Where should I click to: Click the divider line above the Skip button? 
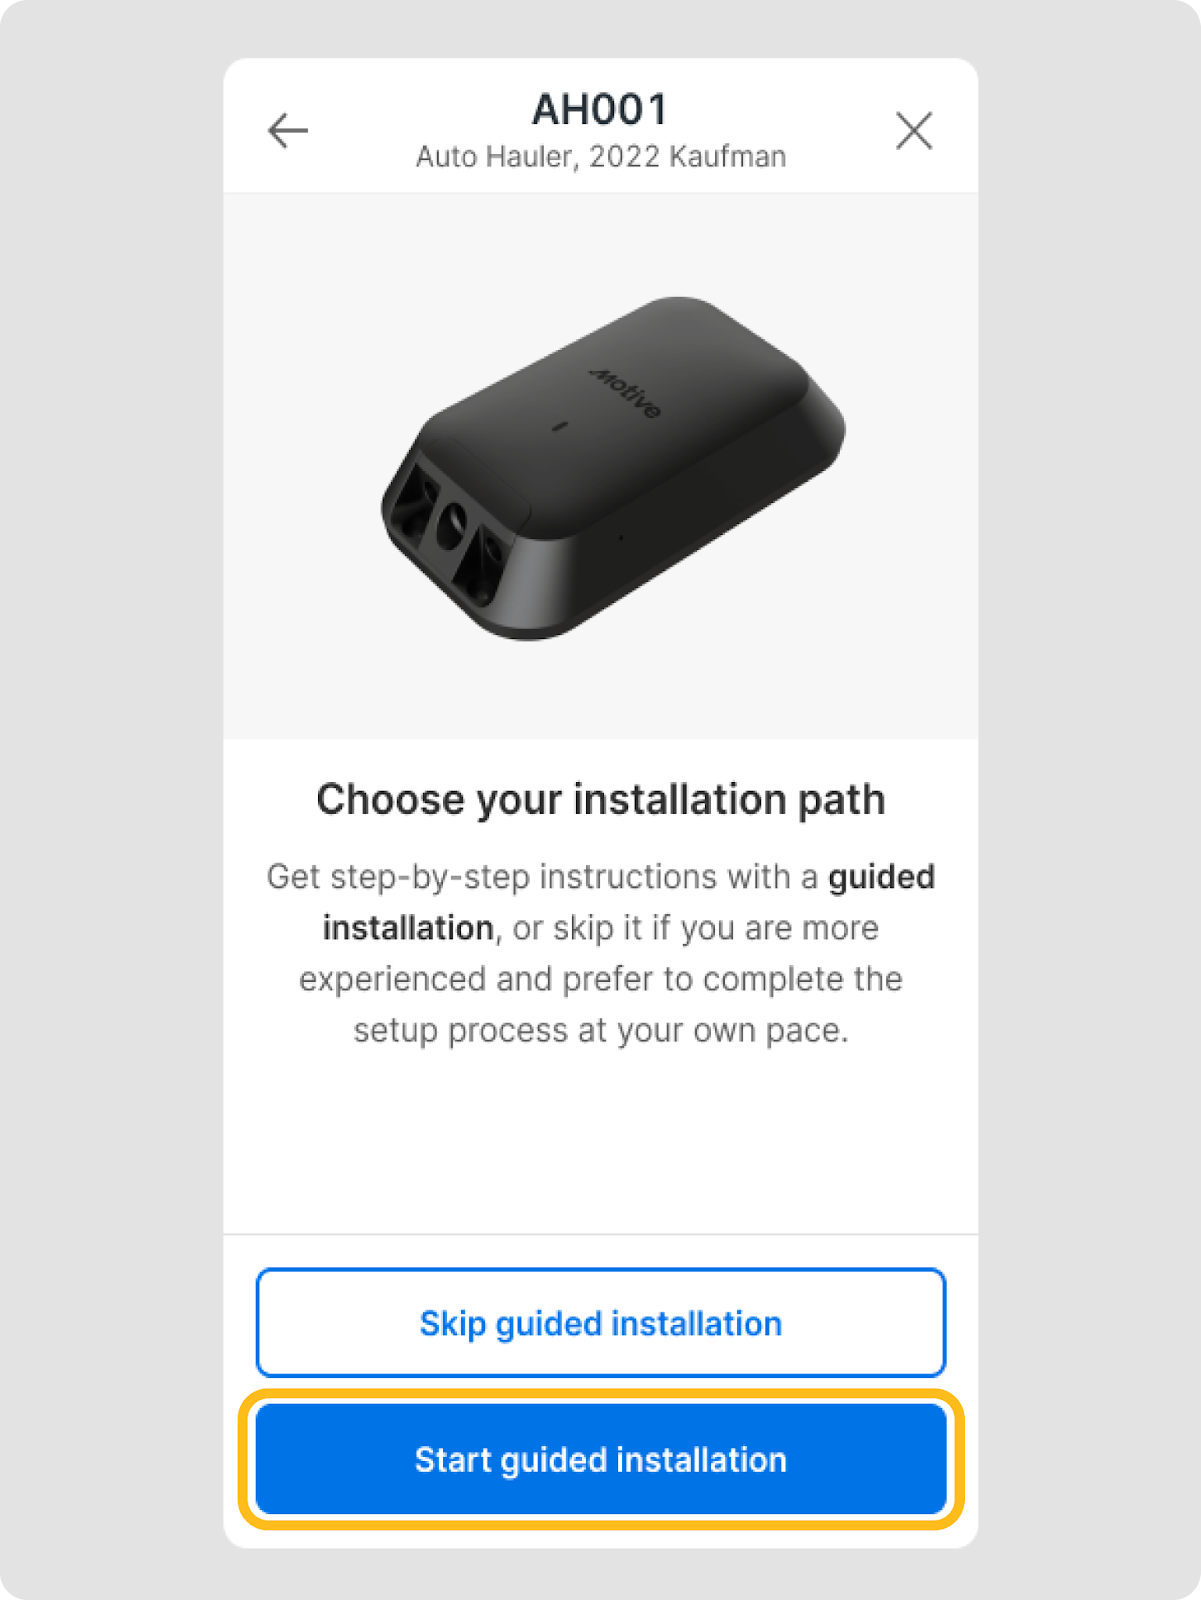click(601, 1234)
